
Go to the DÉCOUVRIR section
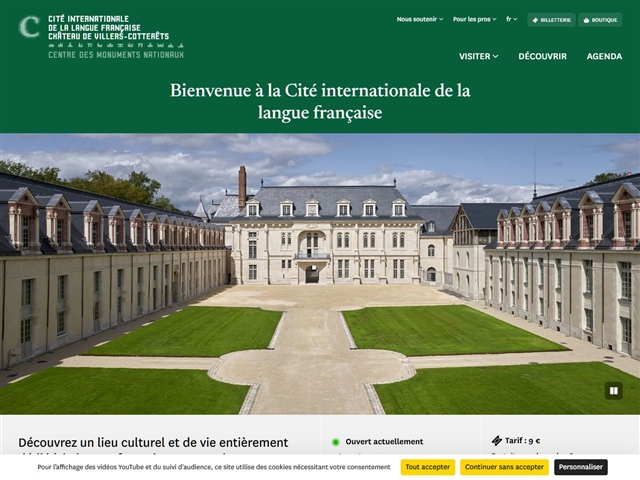[542, 56]
